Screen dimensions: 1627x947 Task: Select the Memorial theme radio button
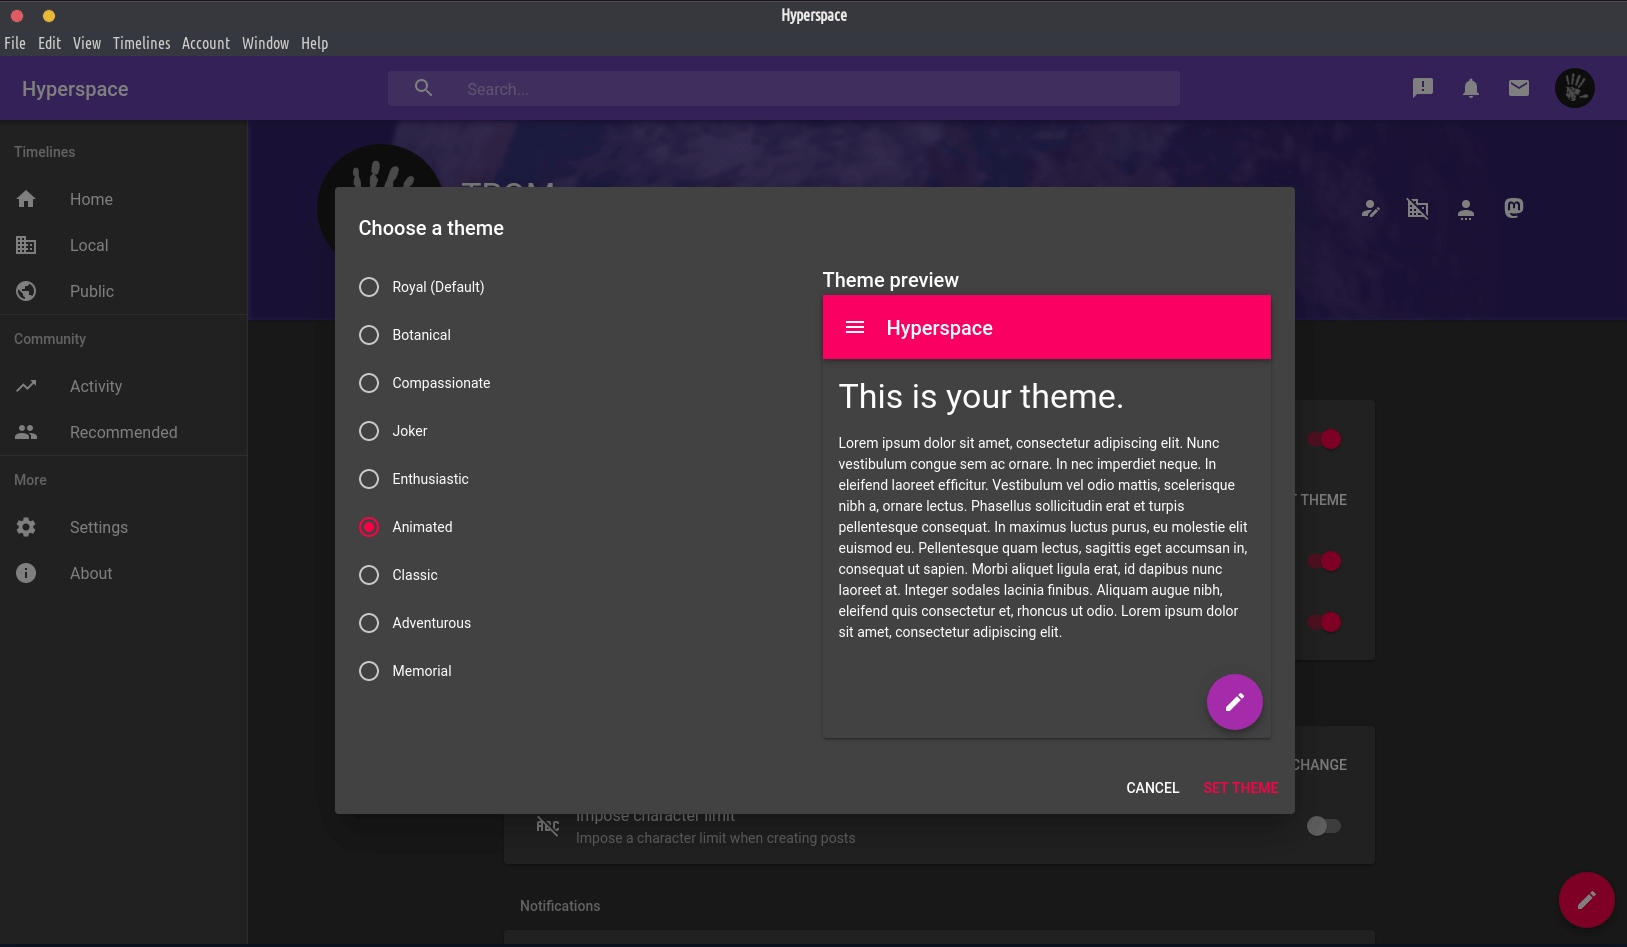coord(369,671)
